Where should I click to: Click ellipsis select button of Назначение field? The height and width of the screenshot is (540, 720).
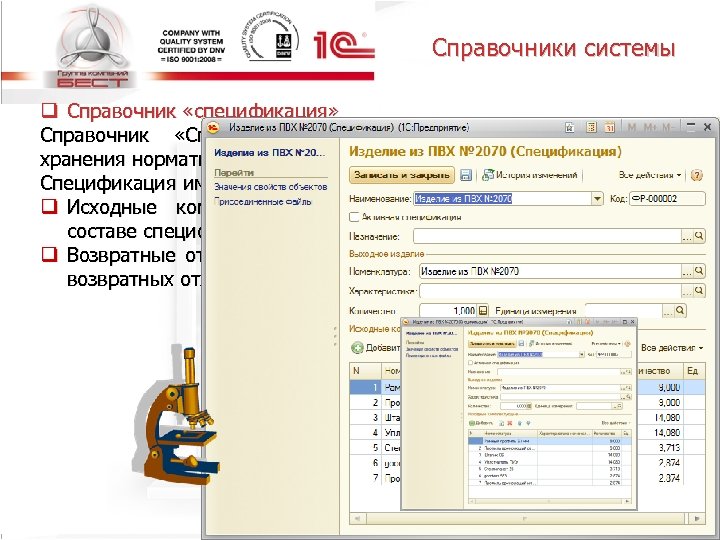coord(687,236)
